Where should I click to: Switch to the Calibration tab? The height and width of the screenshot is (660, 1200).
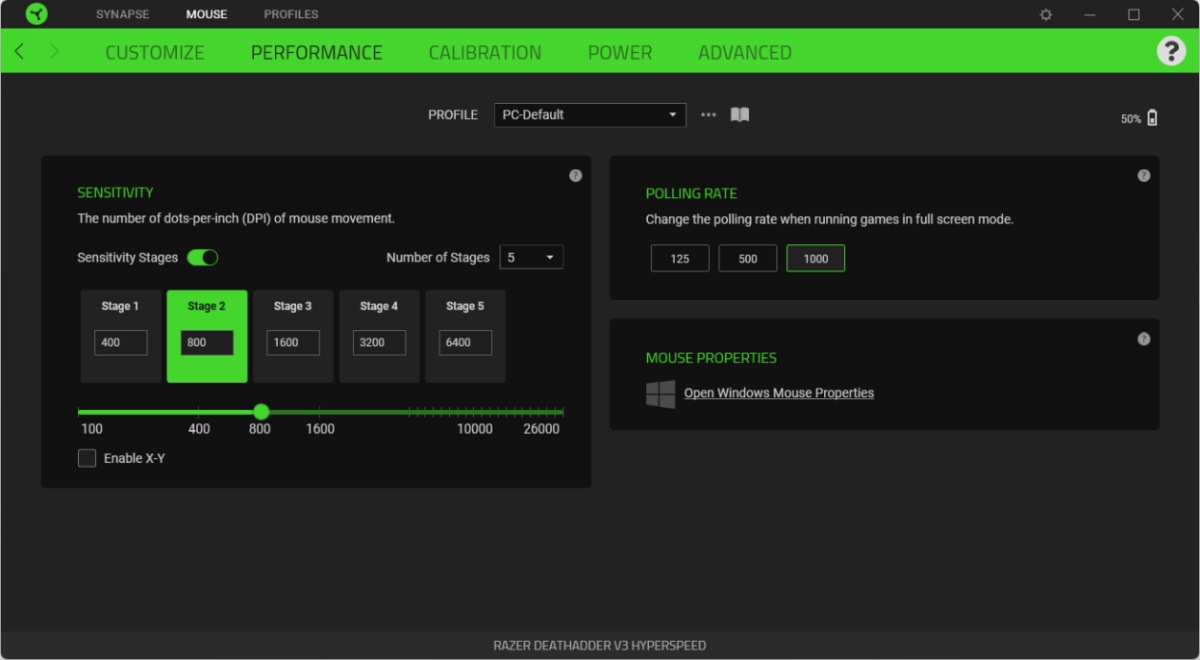click(x=485, y=52)
